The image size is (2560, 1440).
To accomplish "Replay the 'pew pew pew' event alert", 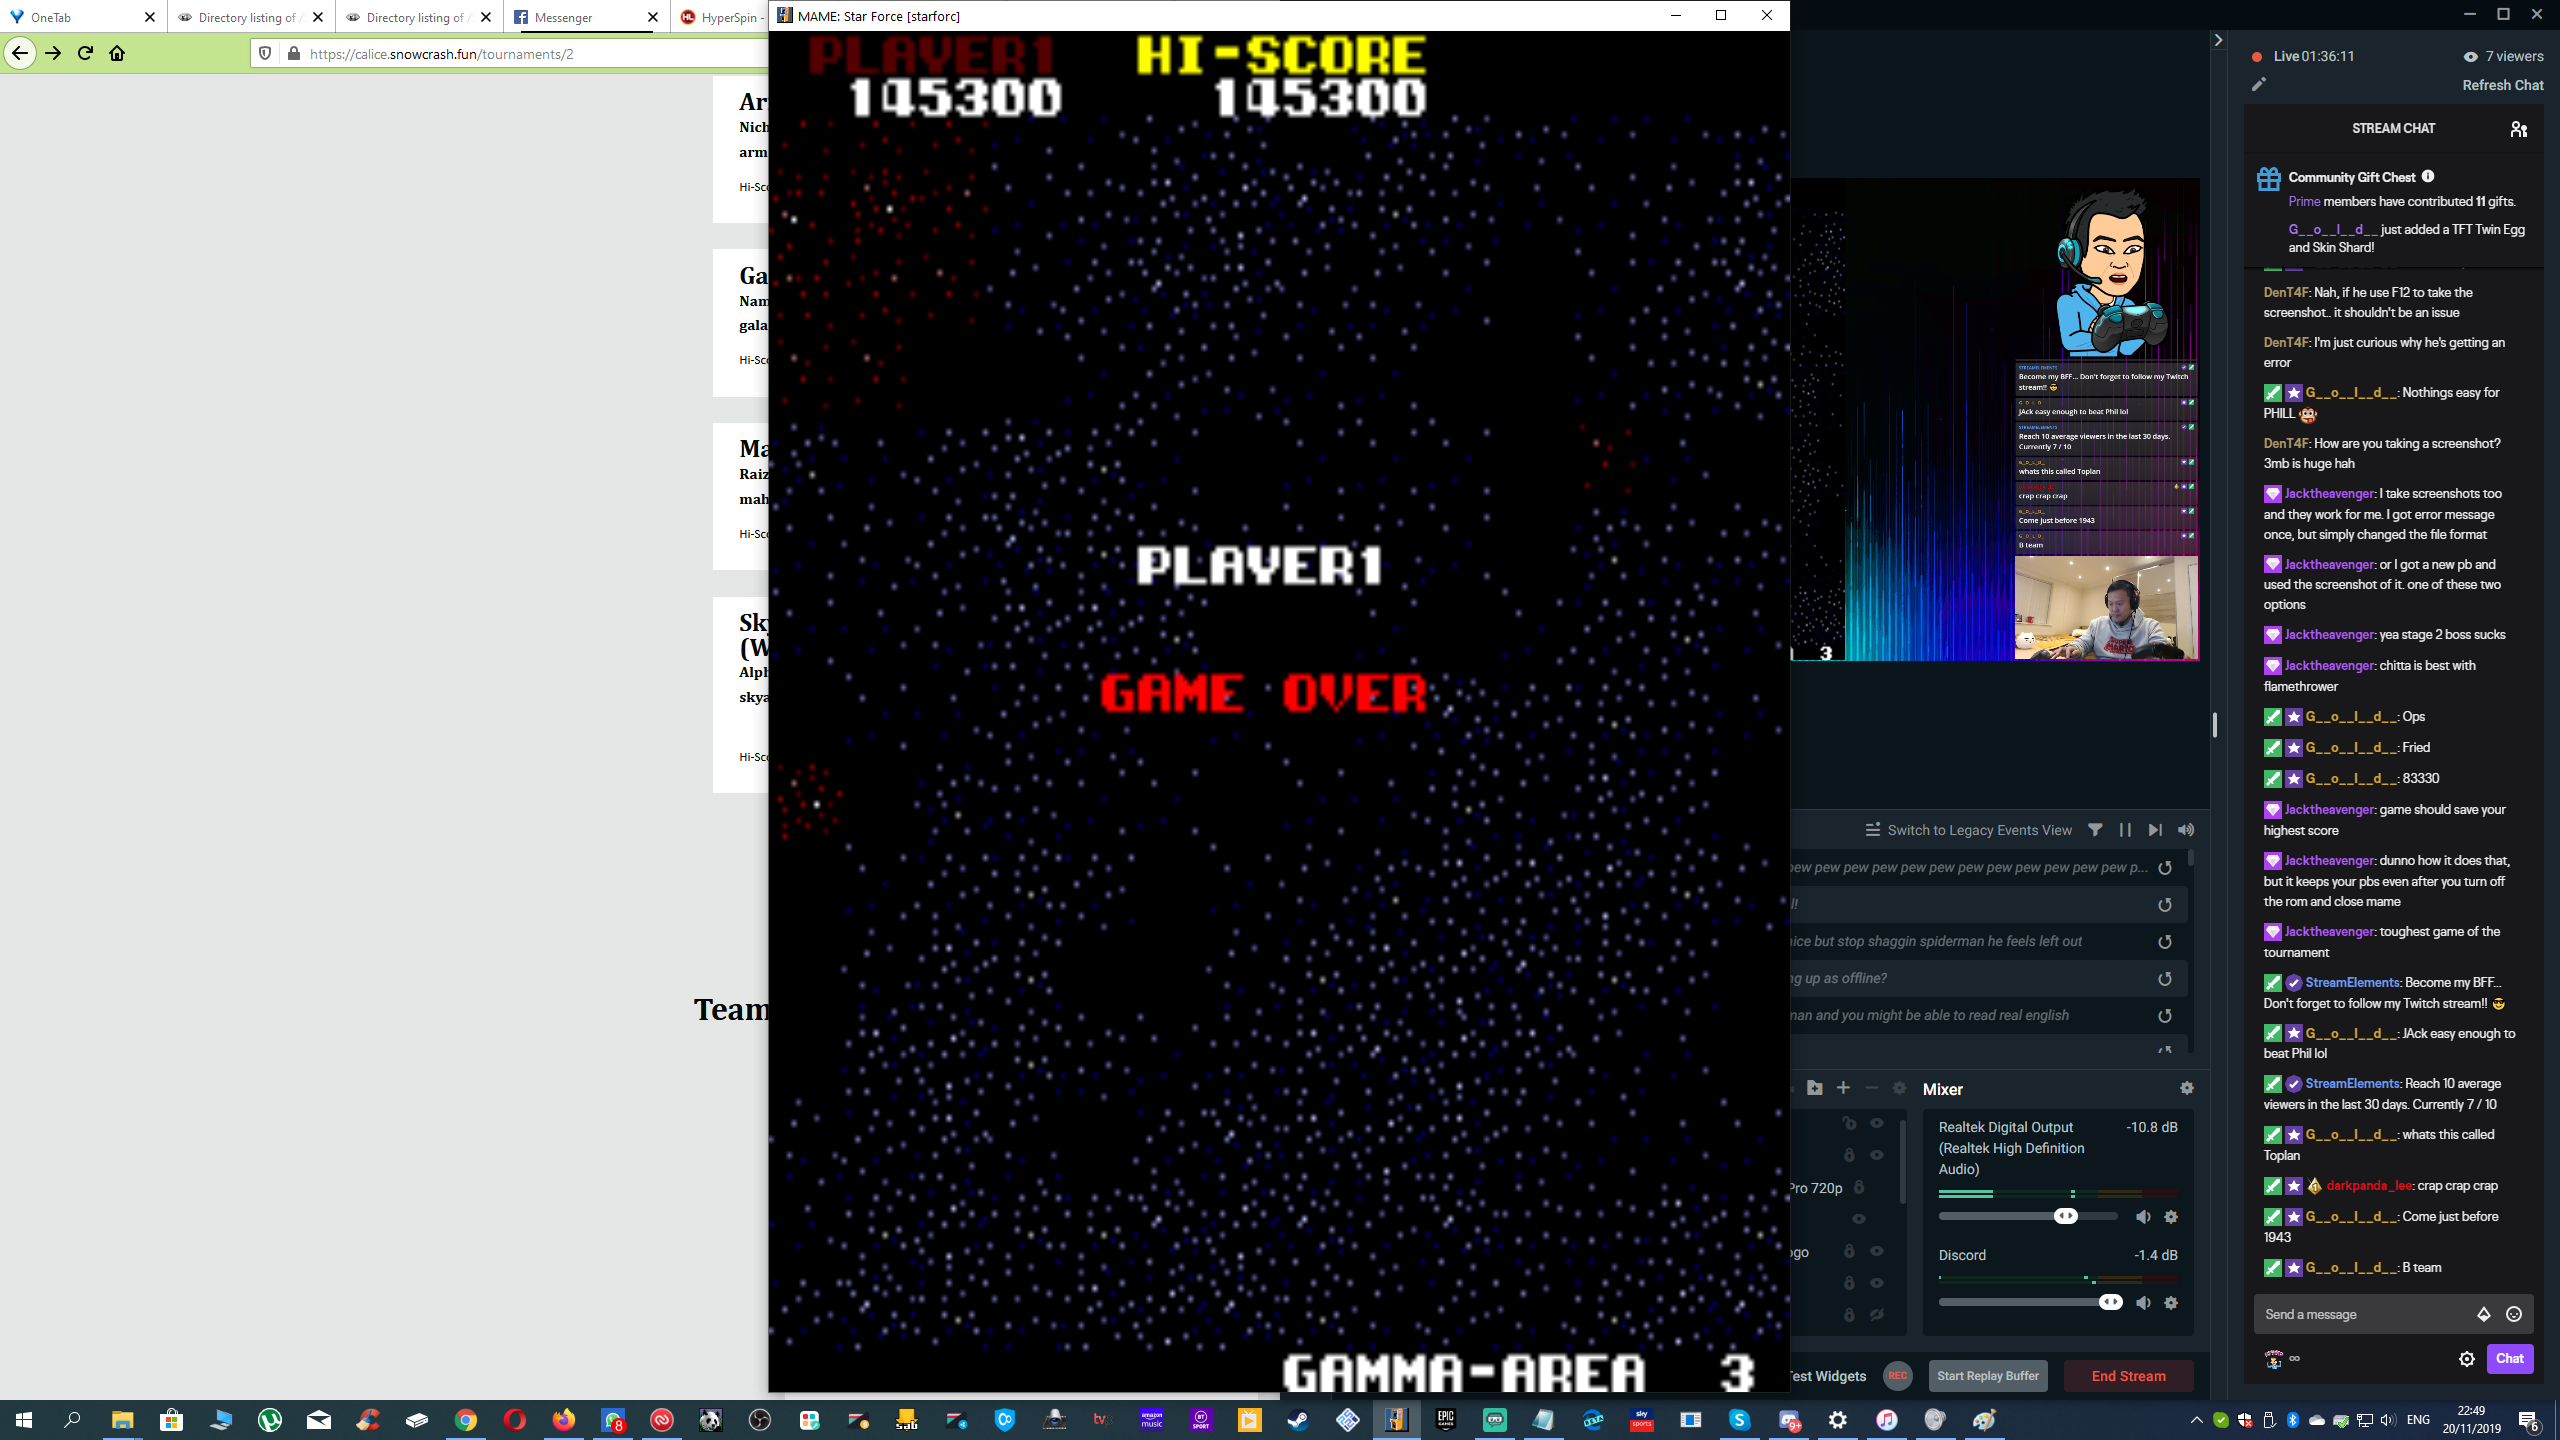I will [2165, 868].
